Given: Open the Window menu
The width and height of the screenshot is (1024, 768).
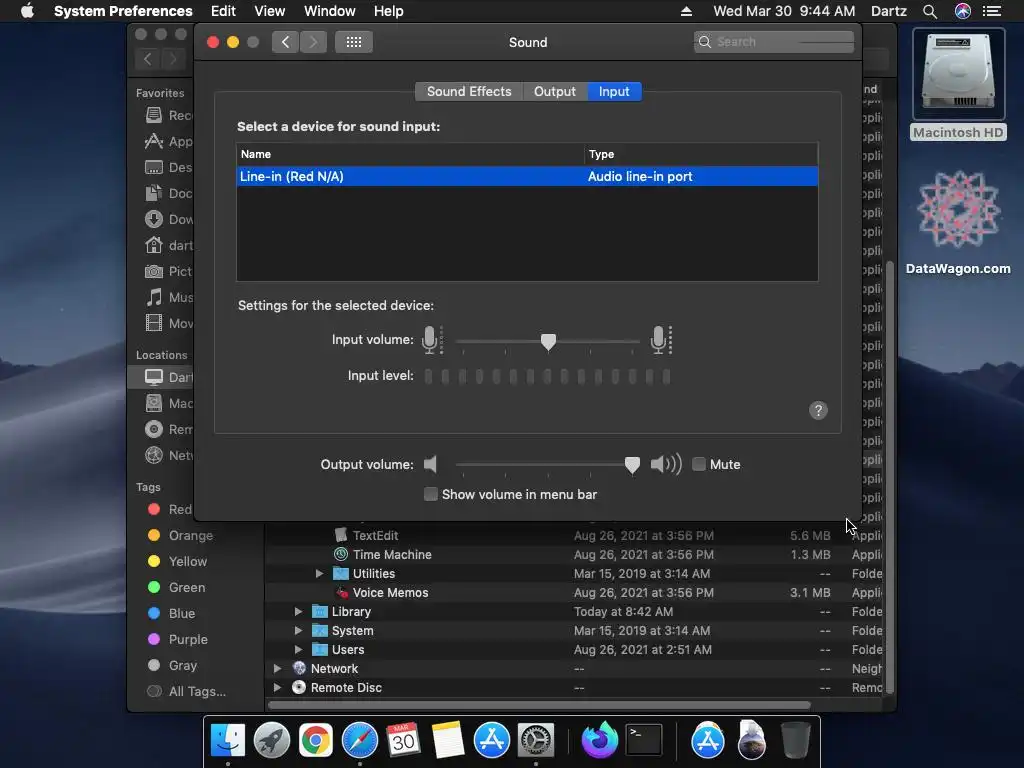Looking at the screenshot, I should tap(330, 11).
